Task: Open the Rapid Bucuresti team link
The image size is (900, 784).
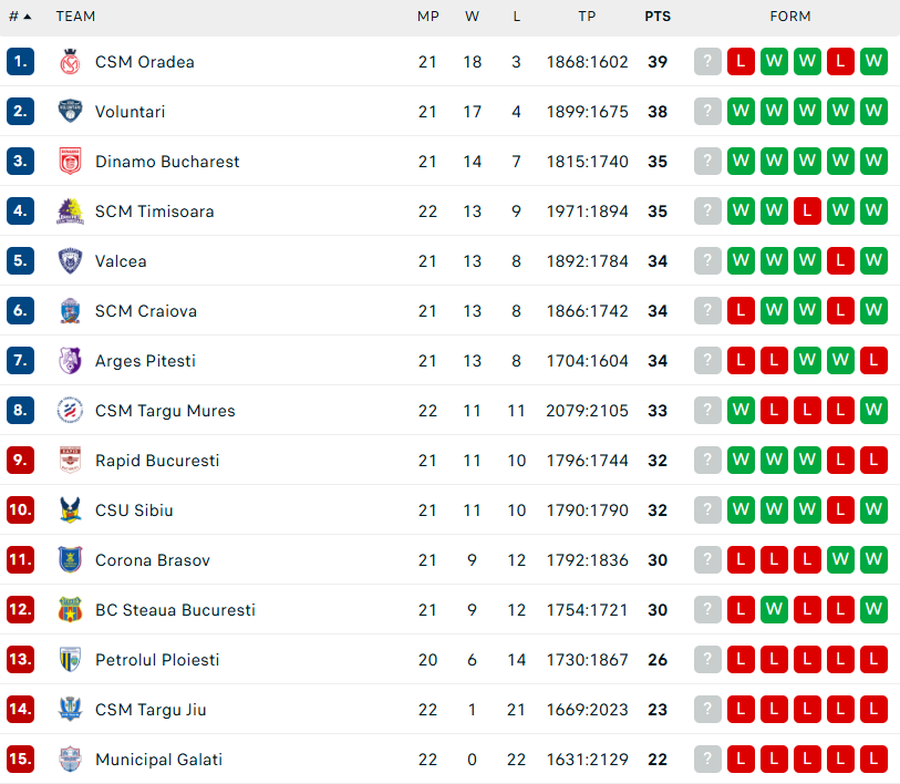Action: 157,461
